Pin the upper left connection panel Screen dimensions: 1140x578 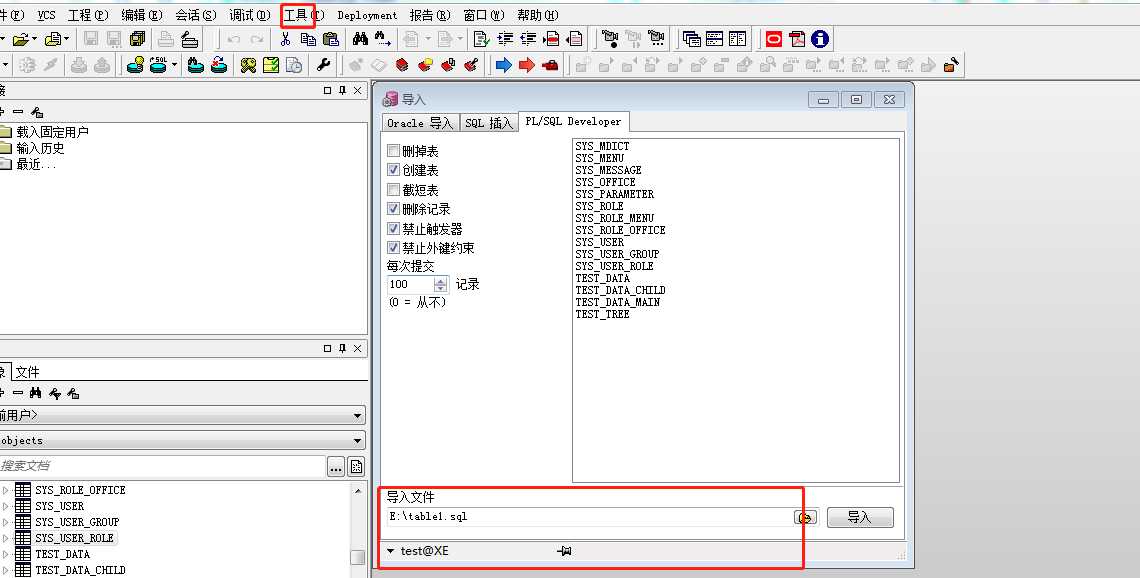point(342,90)
